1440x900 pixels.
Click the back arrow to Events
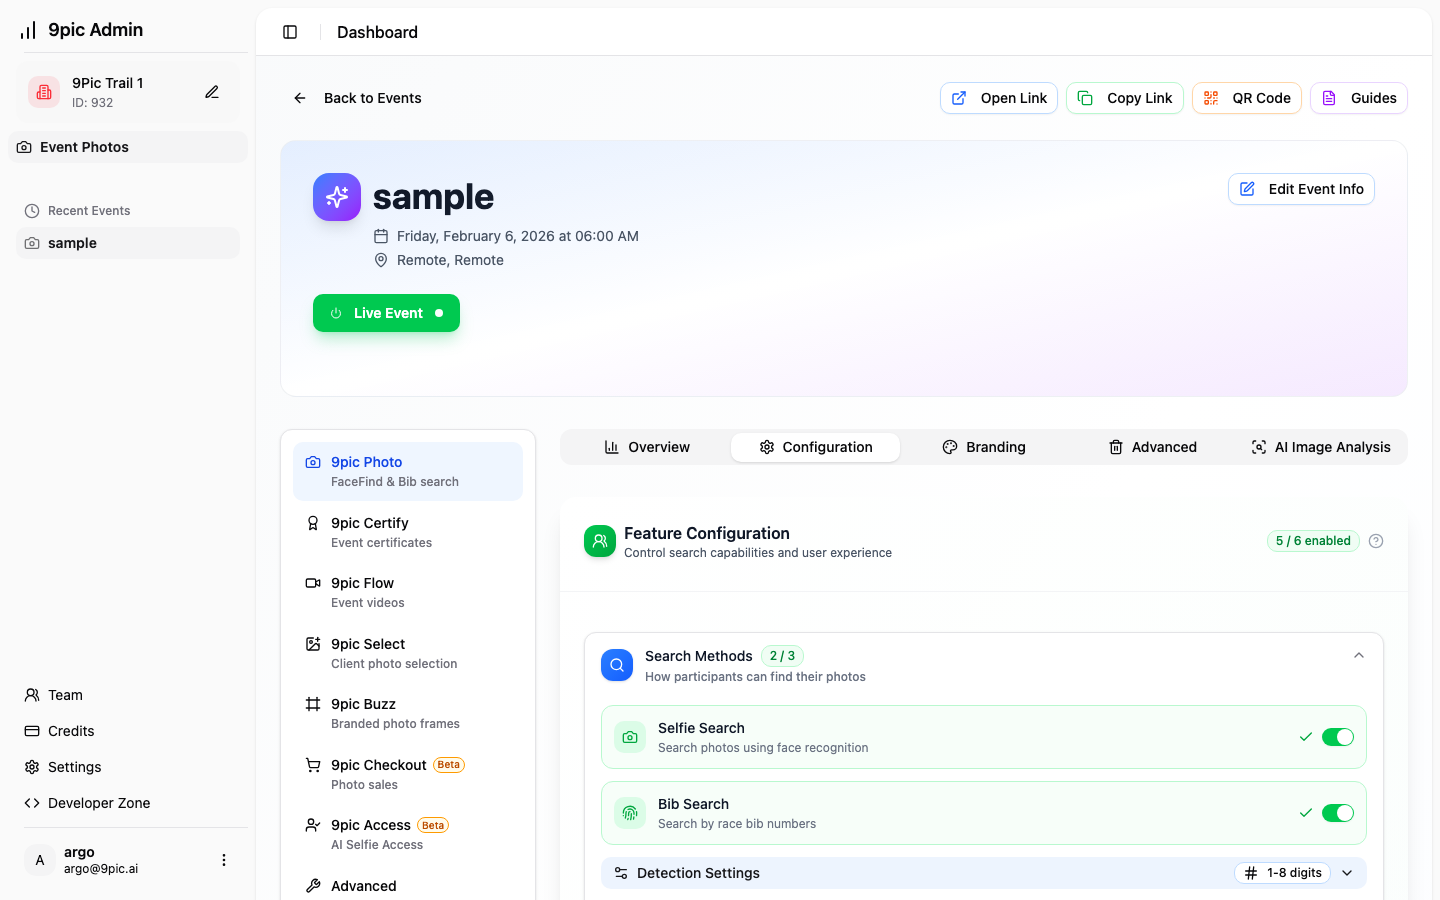pos(300,98)
